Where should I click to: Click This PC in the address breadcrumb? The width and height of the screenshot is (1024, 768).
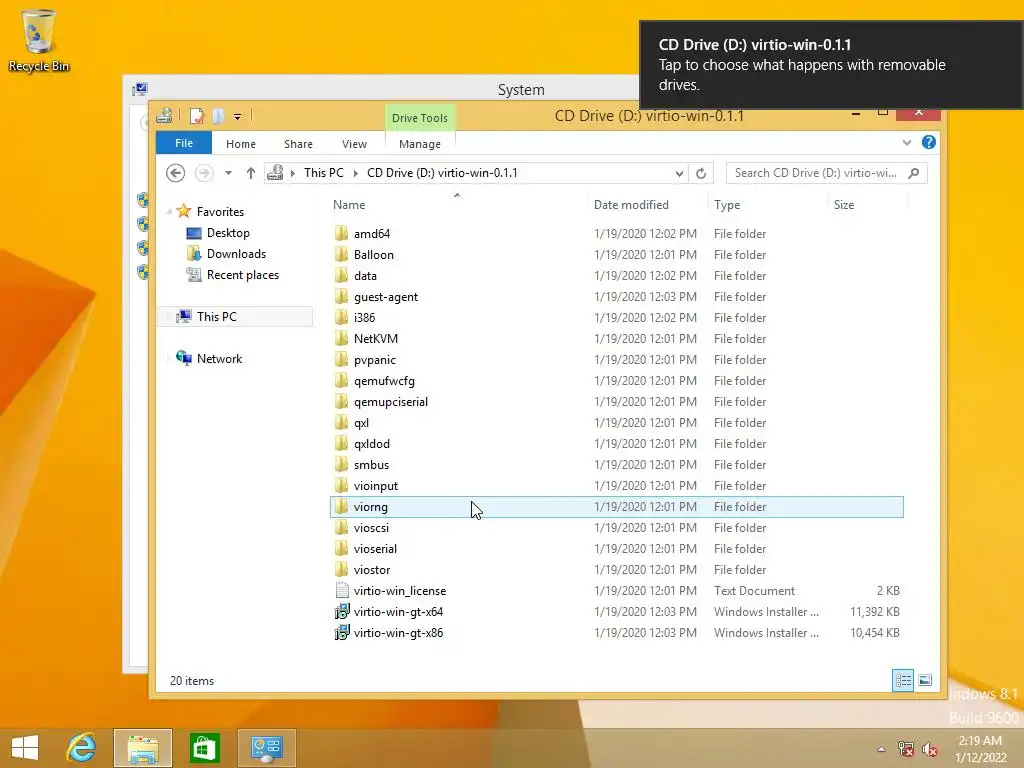pyautogui.click(x=323, y=173)
